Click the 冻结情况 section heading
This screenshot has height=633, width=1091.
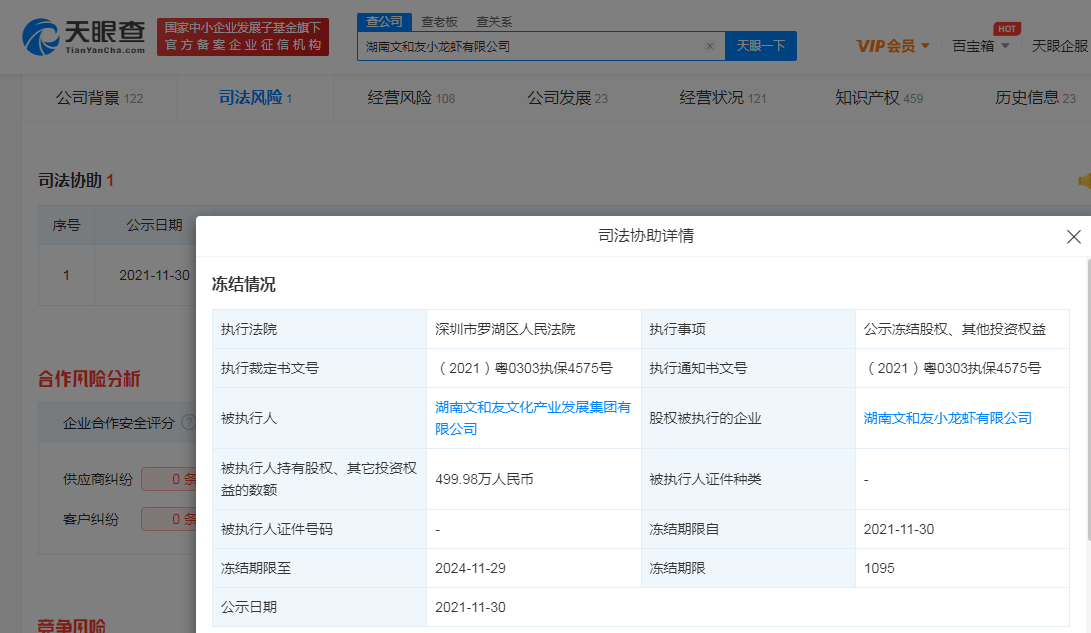[x=244, y=285]
